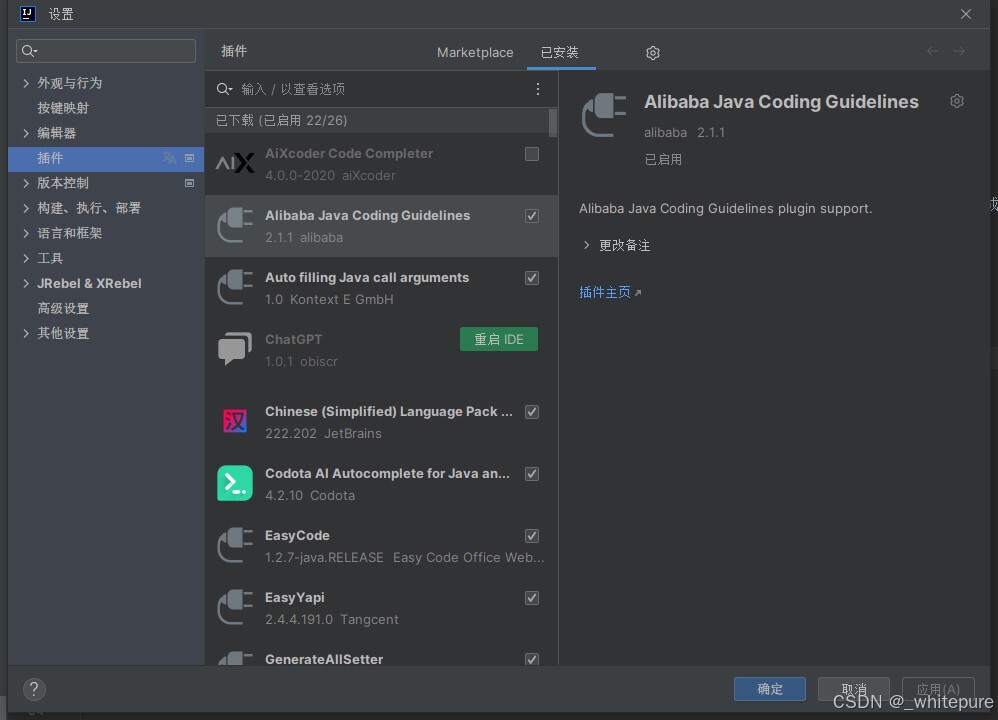Switch to the Marketplace tab
The image size is (998, 720).
475,52
